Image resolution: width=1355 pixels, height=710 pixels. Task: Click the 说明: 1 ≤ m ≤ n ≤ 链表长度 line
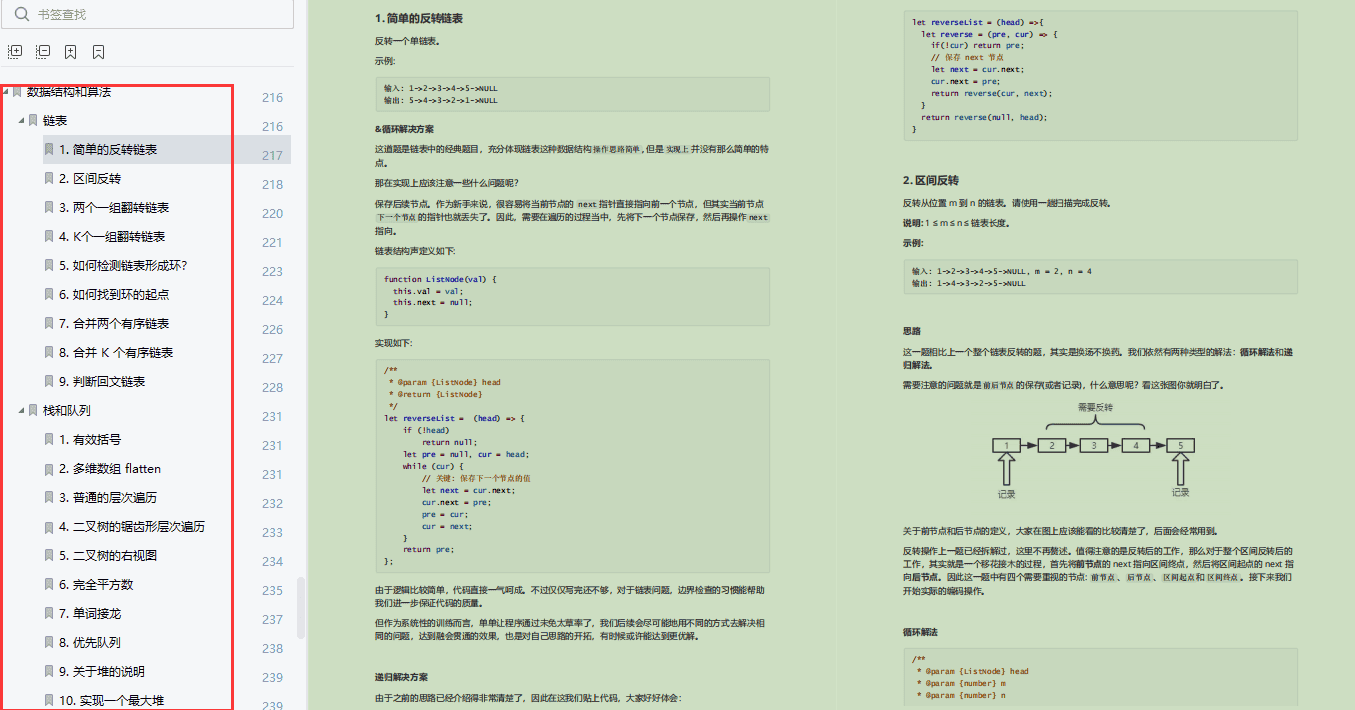pos(956,223)
